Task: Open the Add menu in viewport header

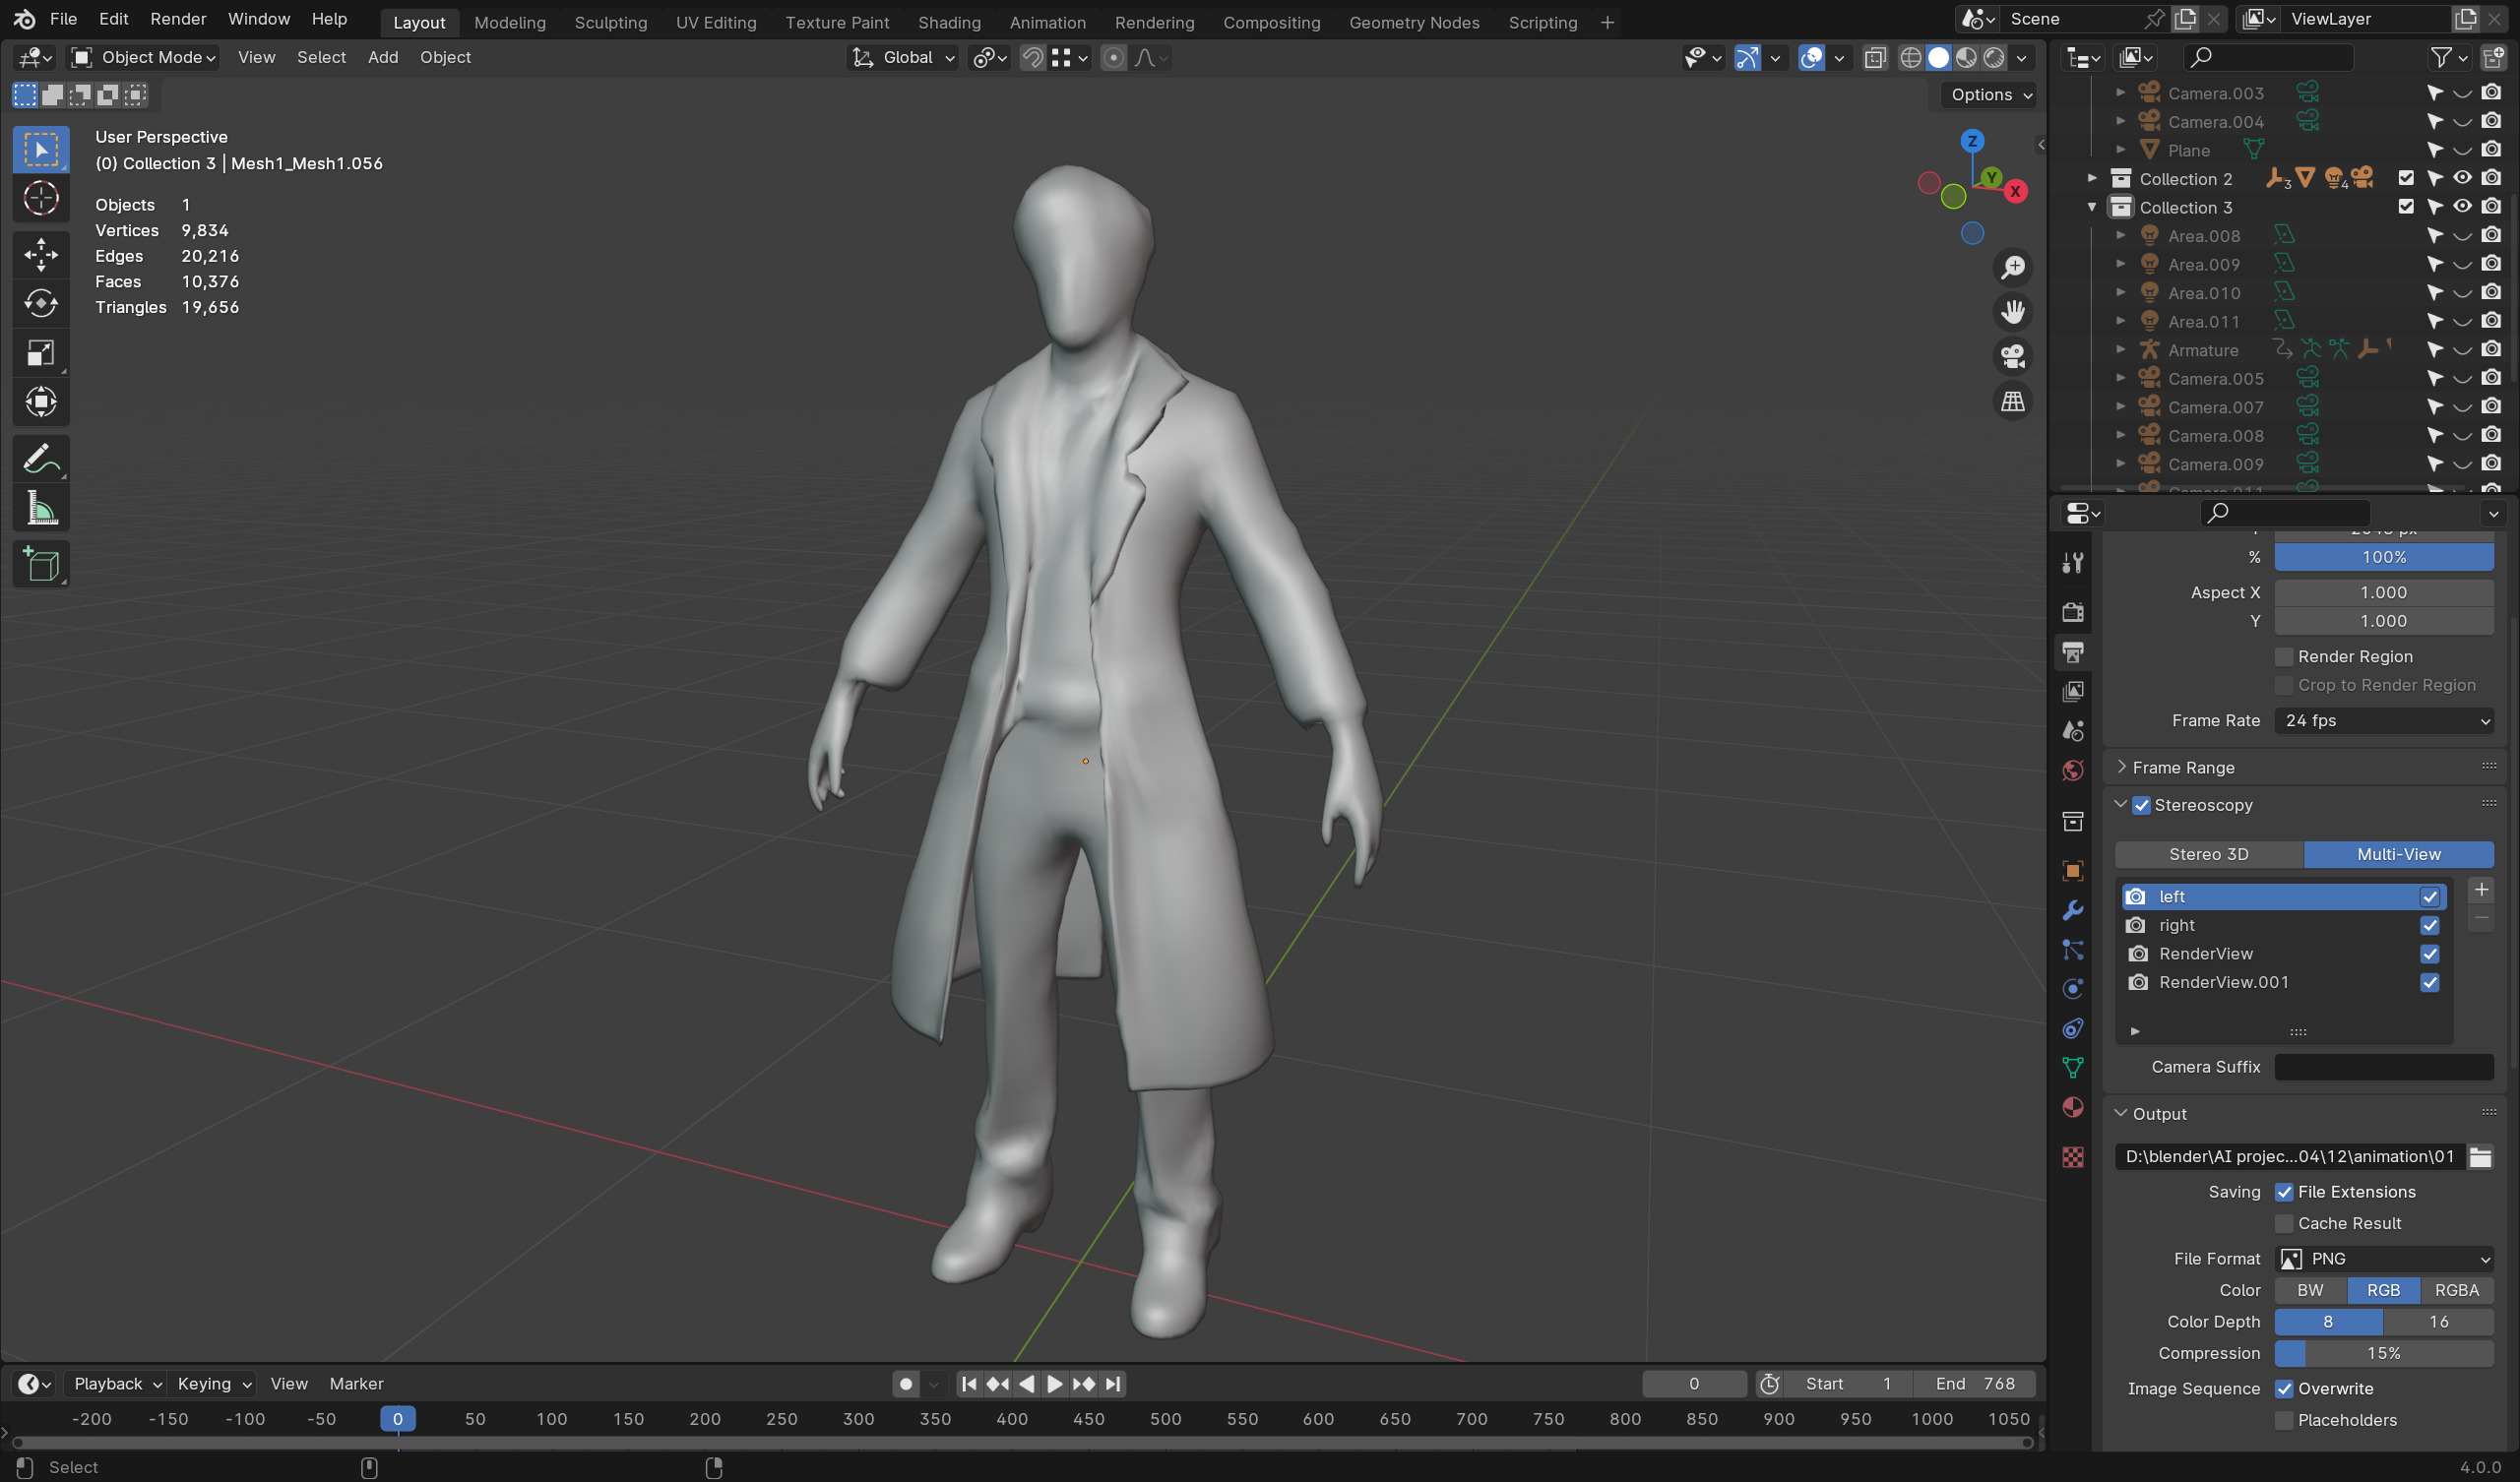Action: coord(382,58)
